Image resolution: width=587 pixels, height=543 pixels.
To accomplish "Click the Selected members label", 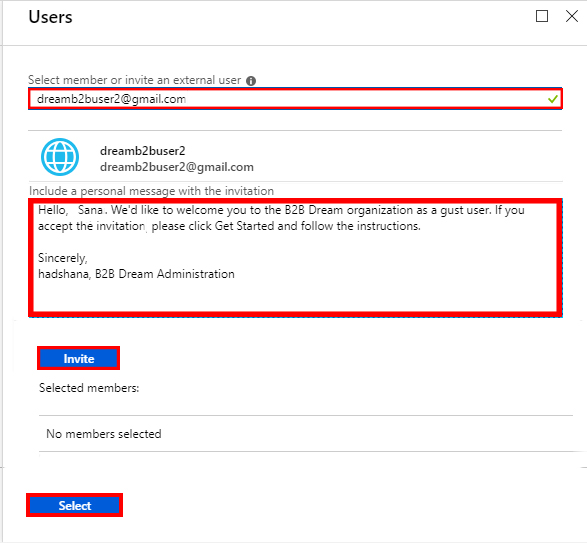I will 89,388.
